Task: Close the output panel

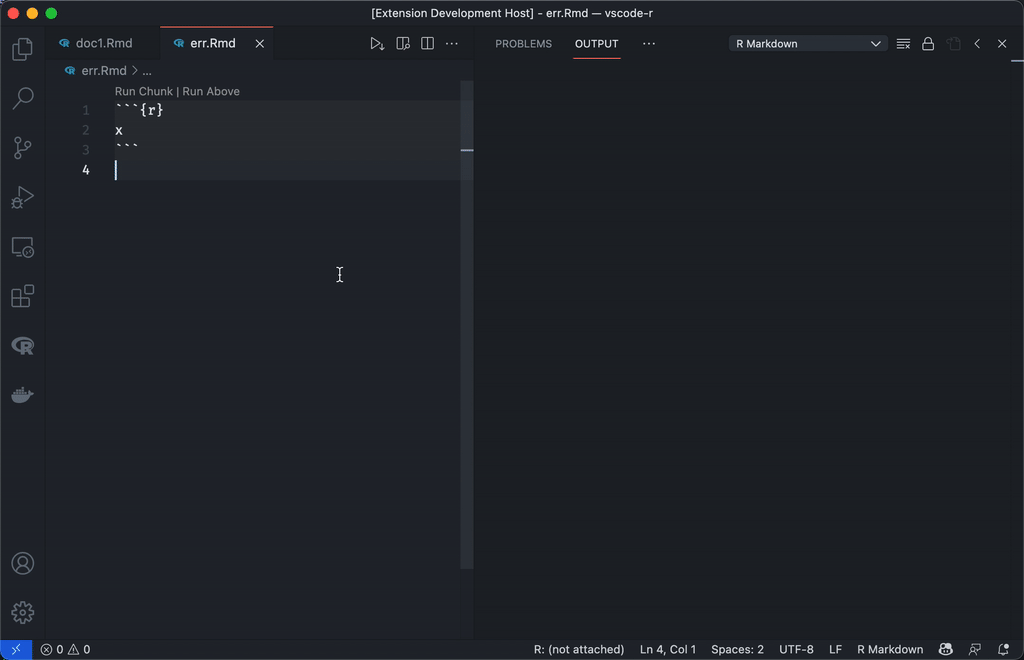Action: click(x=1002, y=44)
